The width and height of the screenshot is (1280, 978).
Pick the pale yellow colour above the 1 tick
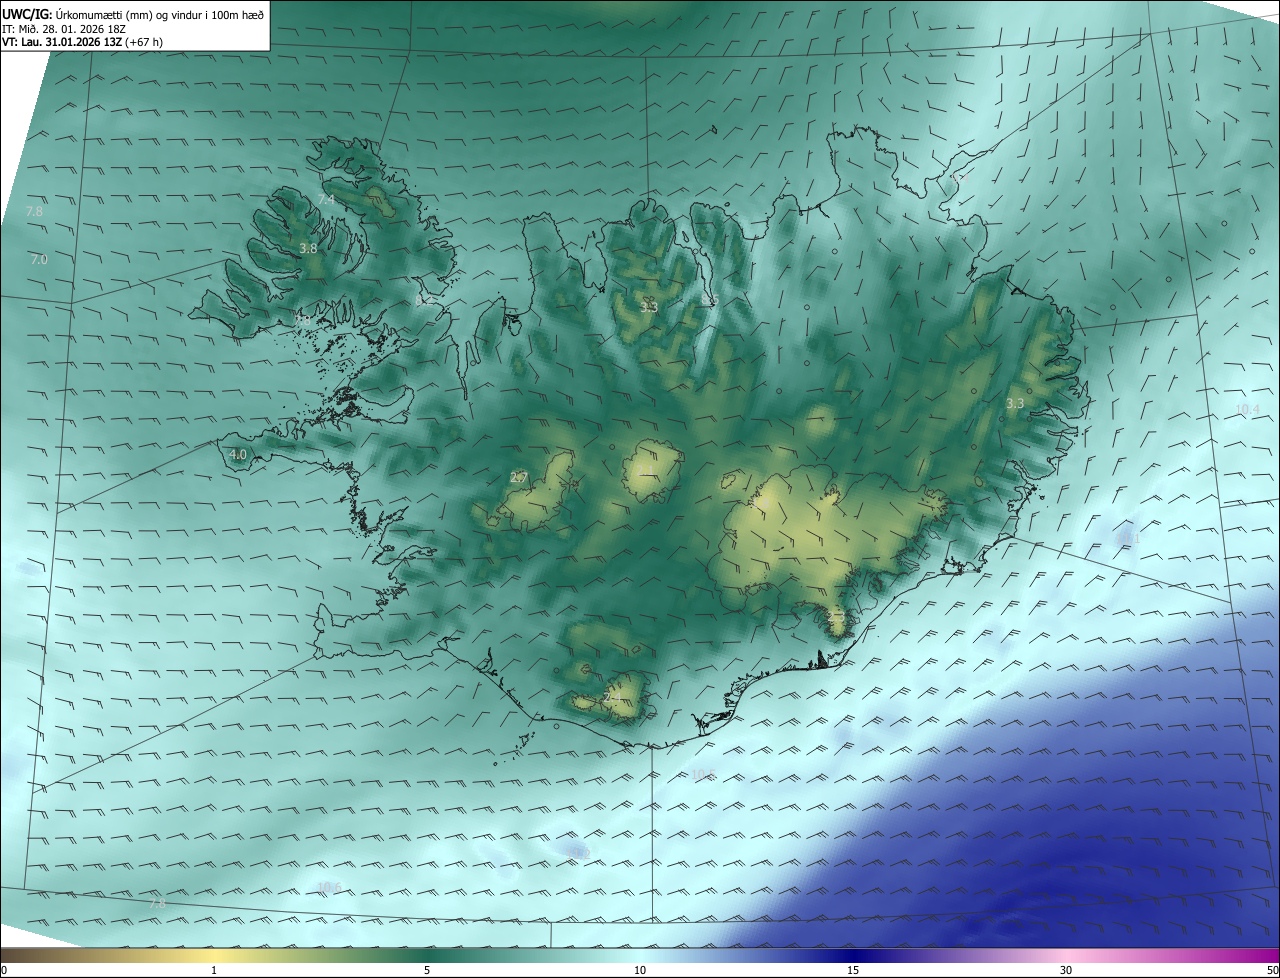[x=214, y=955]
